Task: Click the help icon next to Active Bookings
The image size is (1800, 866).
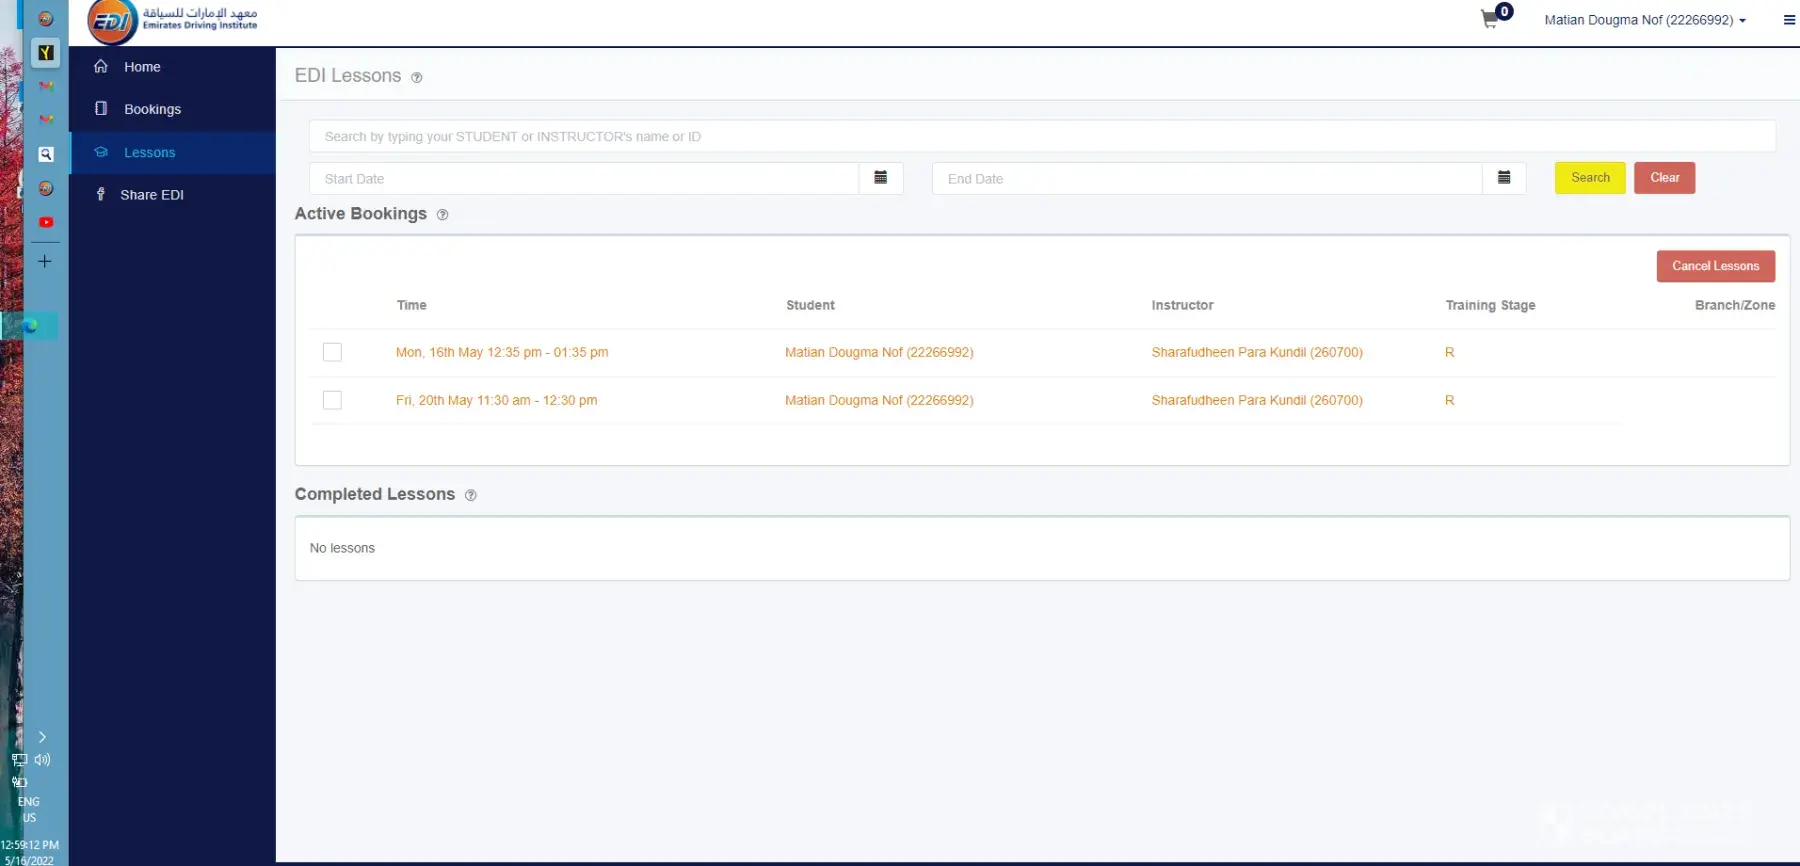Action: tap(442, 215)
